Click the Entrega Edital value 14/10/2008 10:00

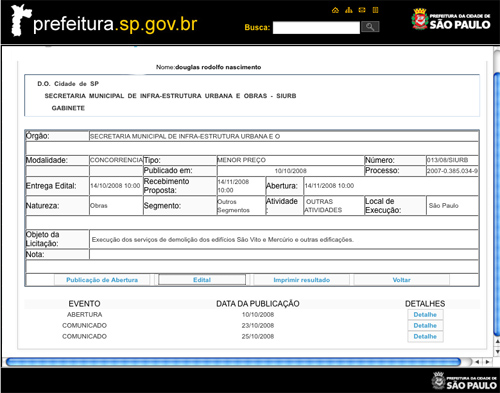(x=115, y=186)
